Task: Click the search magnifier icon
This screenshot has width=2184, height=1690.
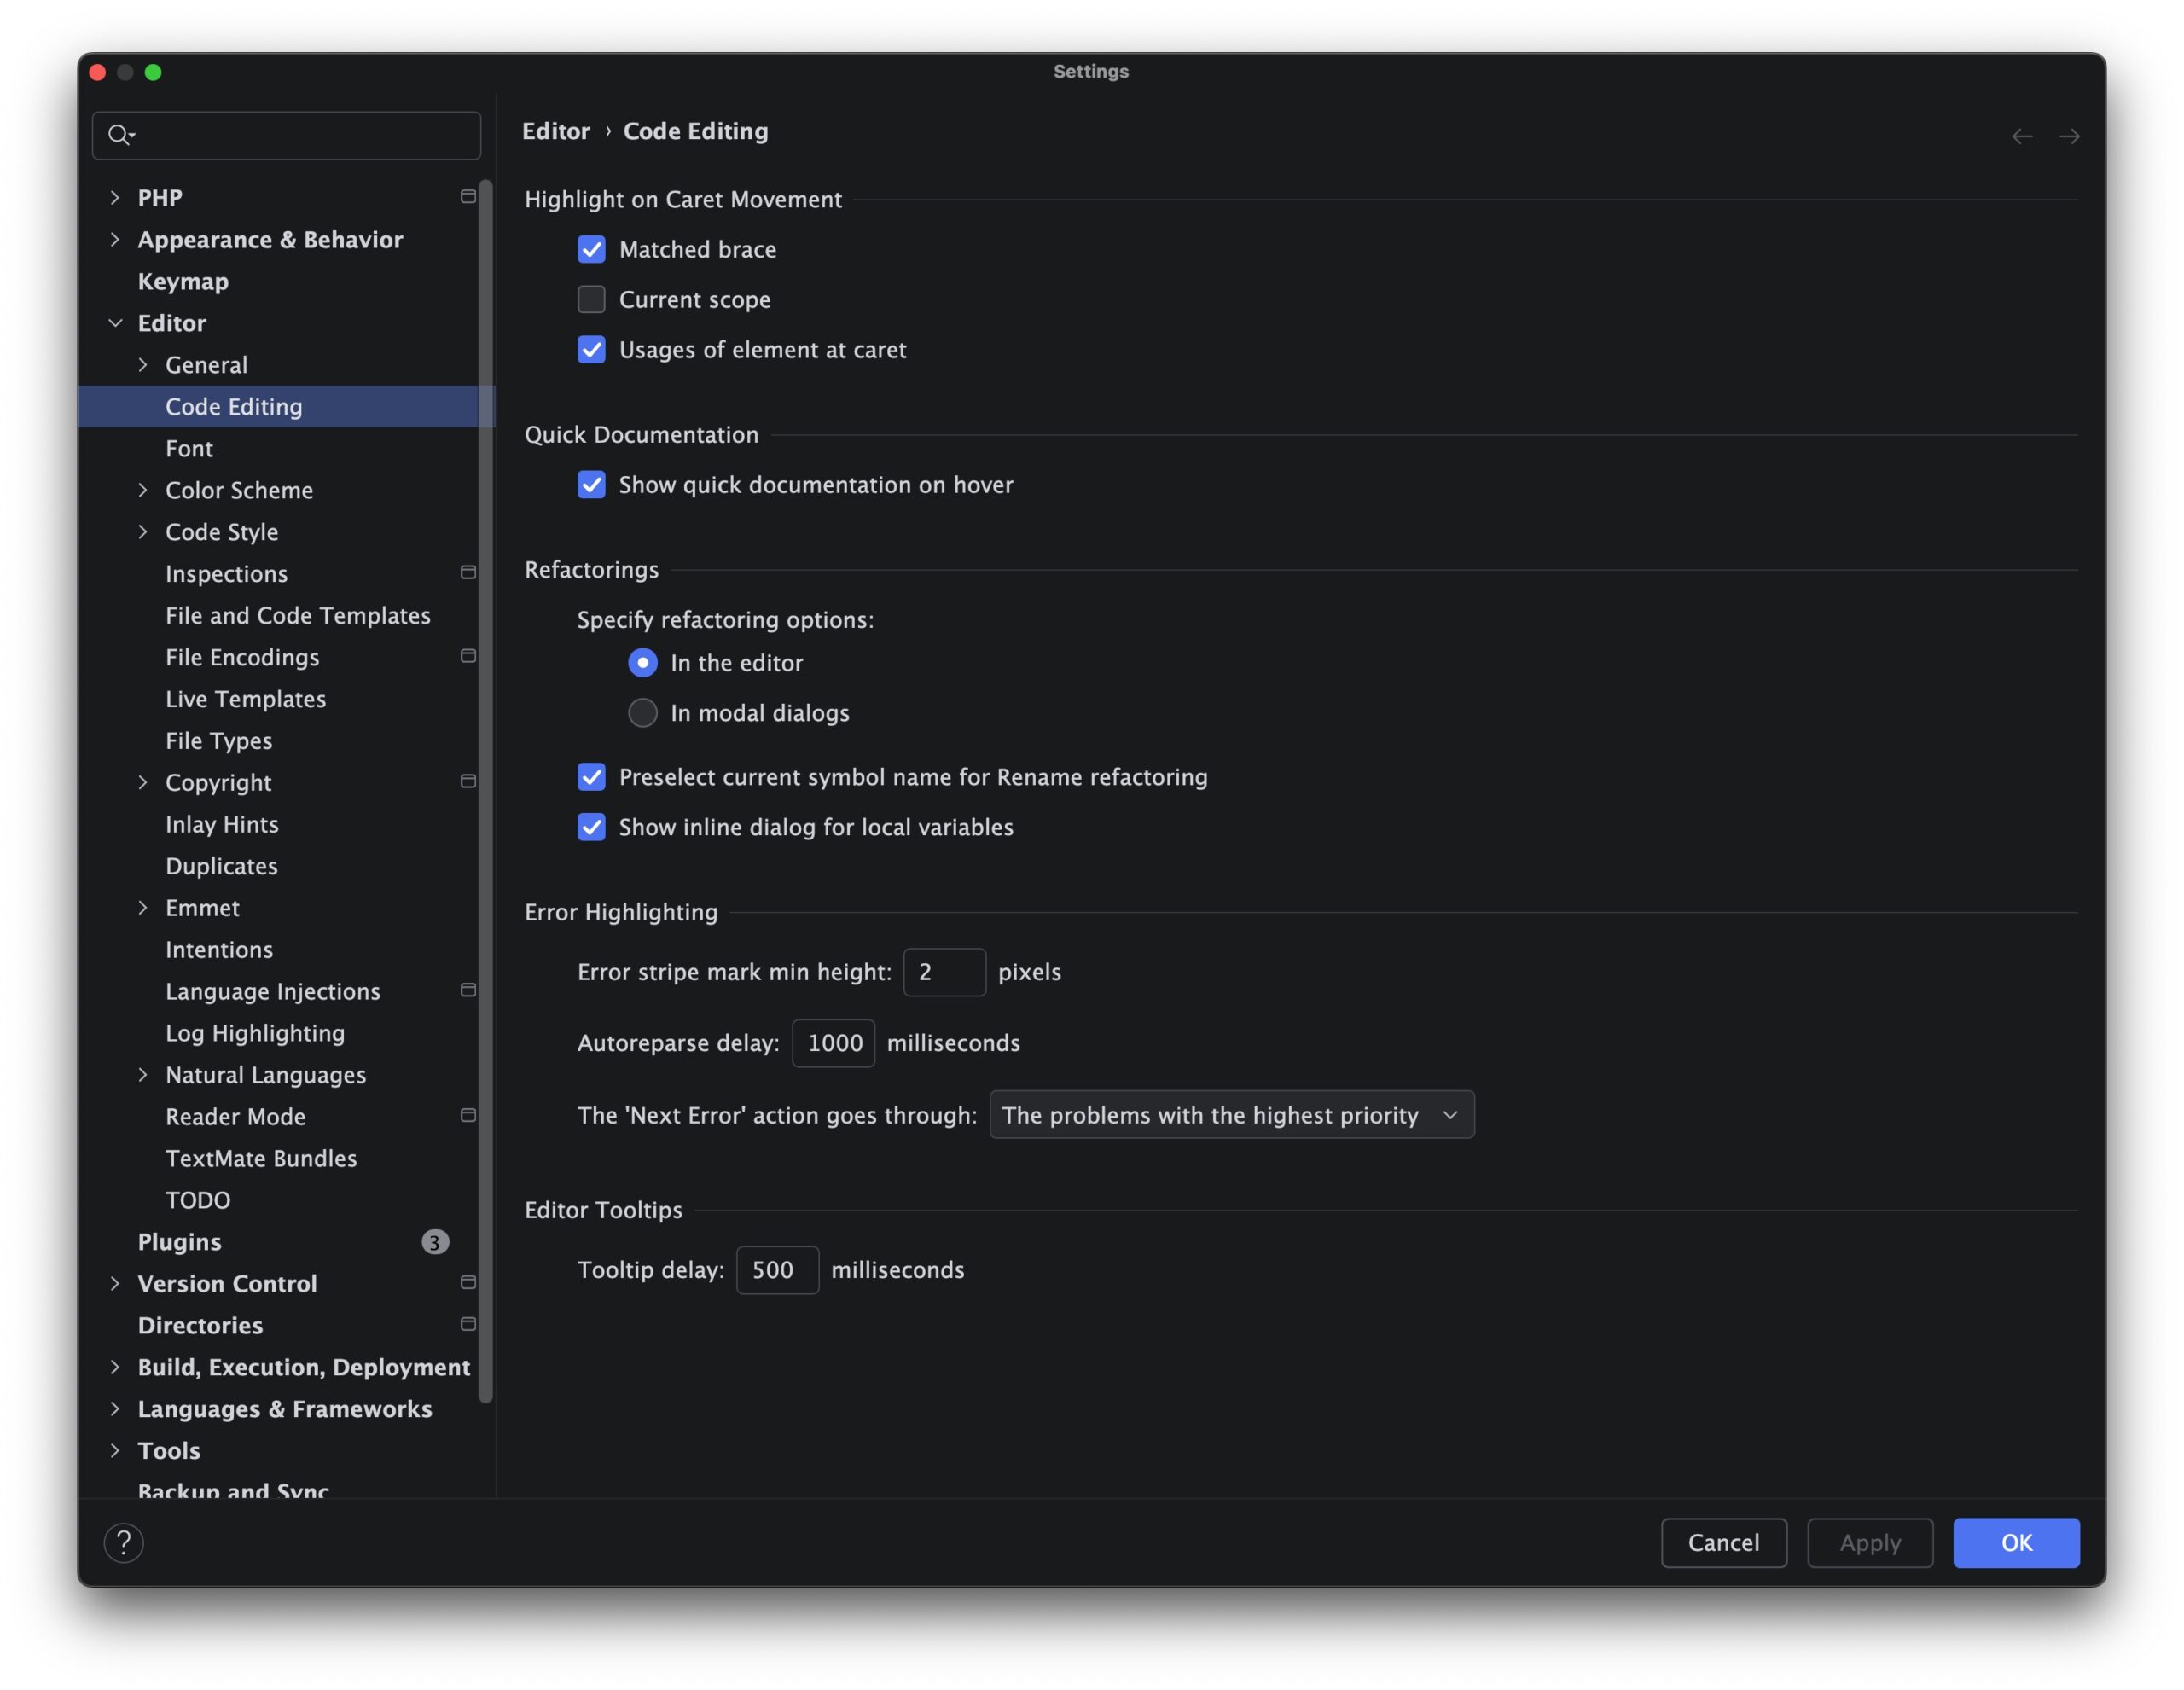Action: tap(119, 134)
